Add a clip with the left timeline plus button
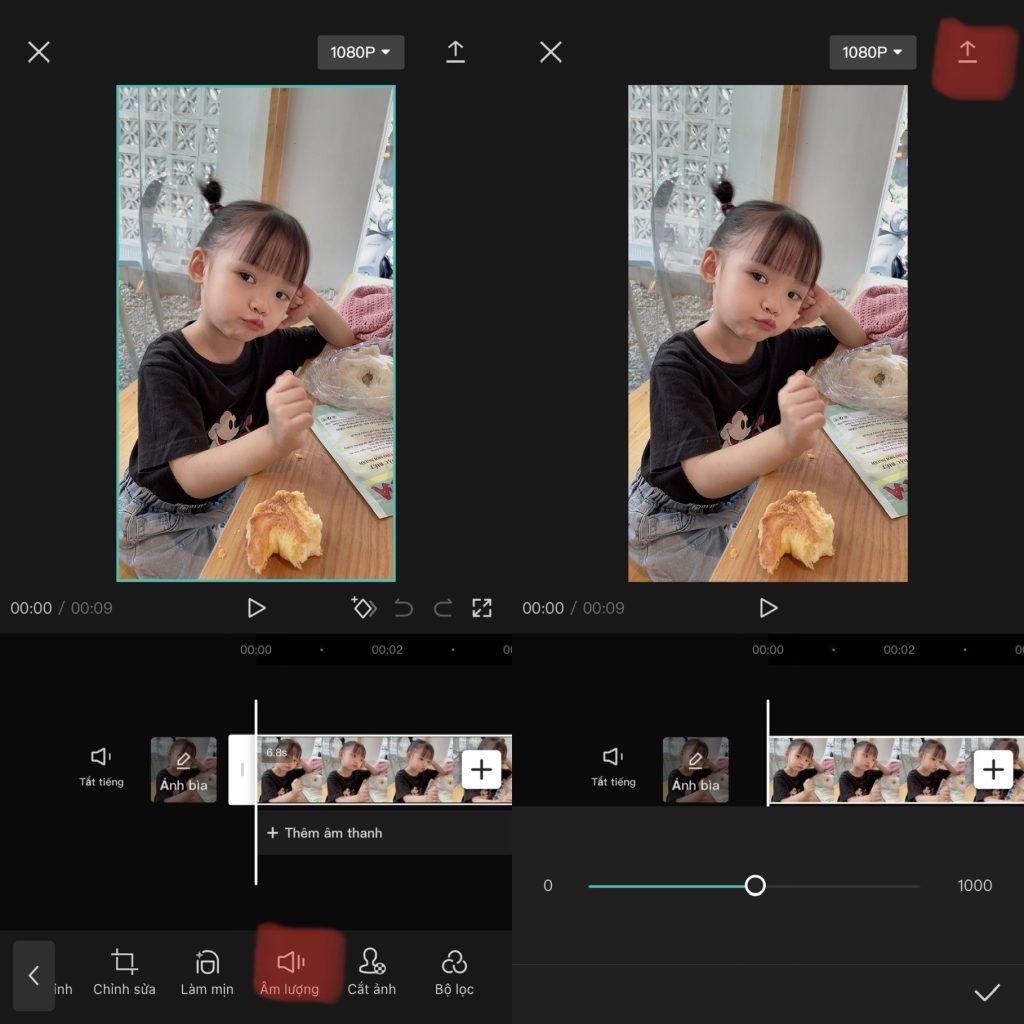The image size is (1024, 1024). coord(481,769)
